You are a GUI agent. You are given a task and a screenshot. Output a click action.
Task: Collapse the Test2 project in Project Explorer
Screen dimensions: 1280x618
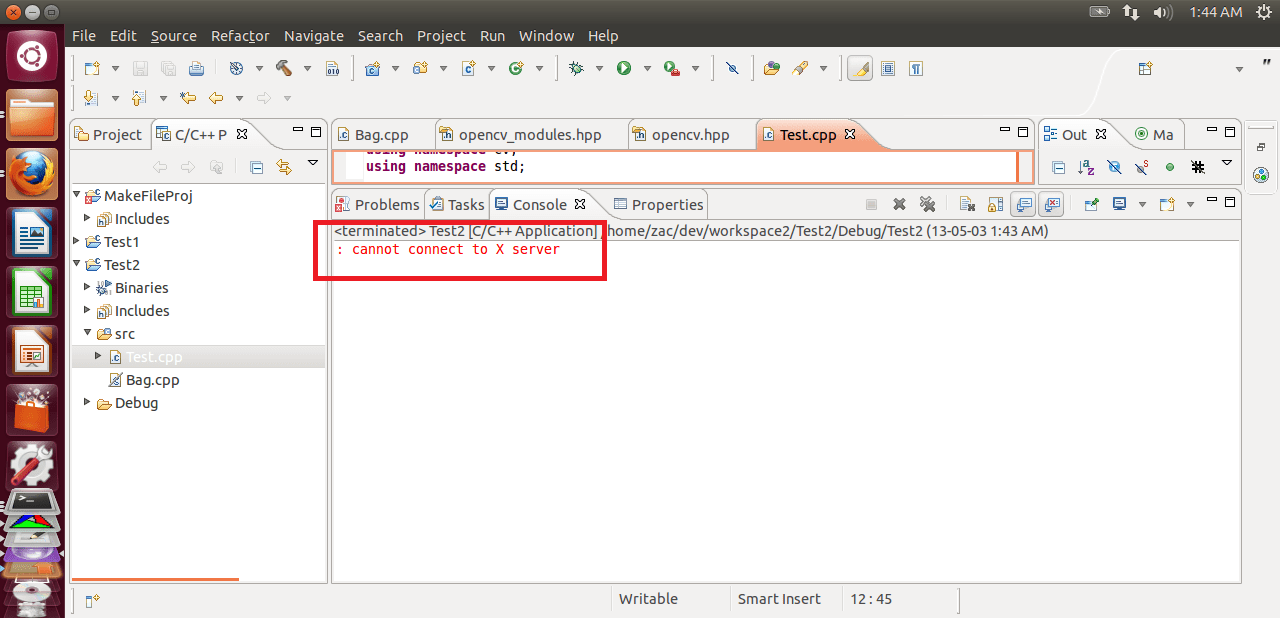point(78,264)
